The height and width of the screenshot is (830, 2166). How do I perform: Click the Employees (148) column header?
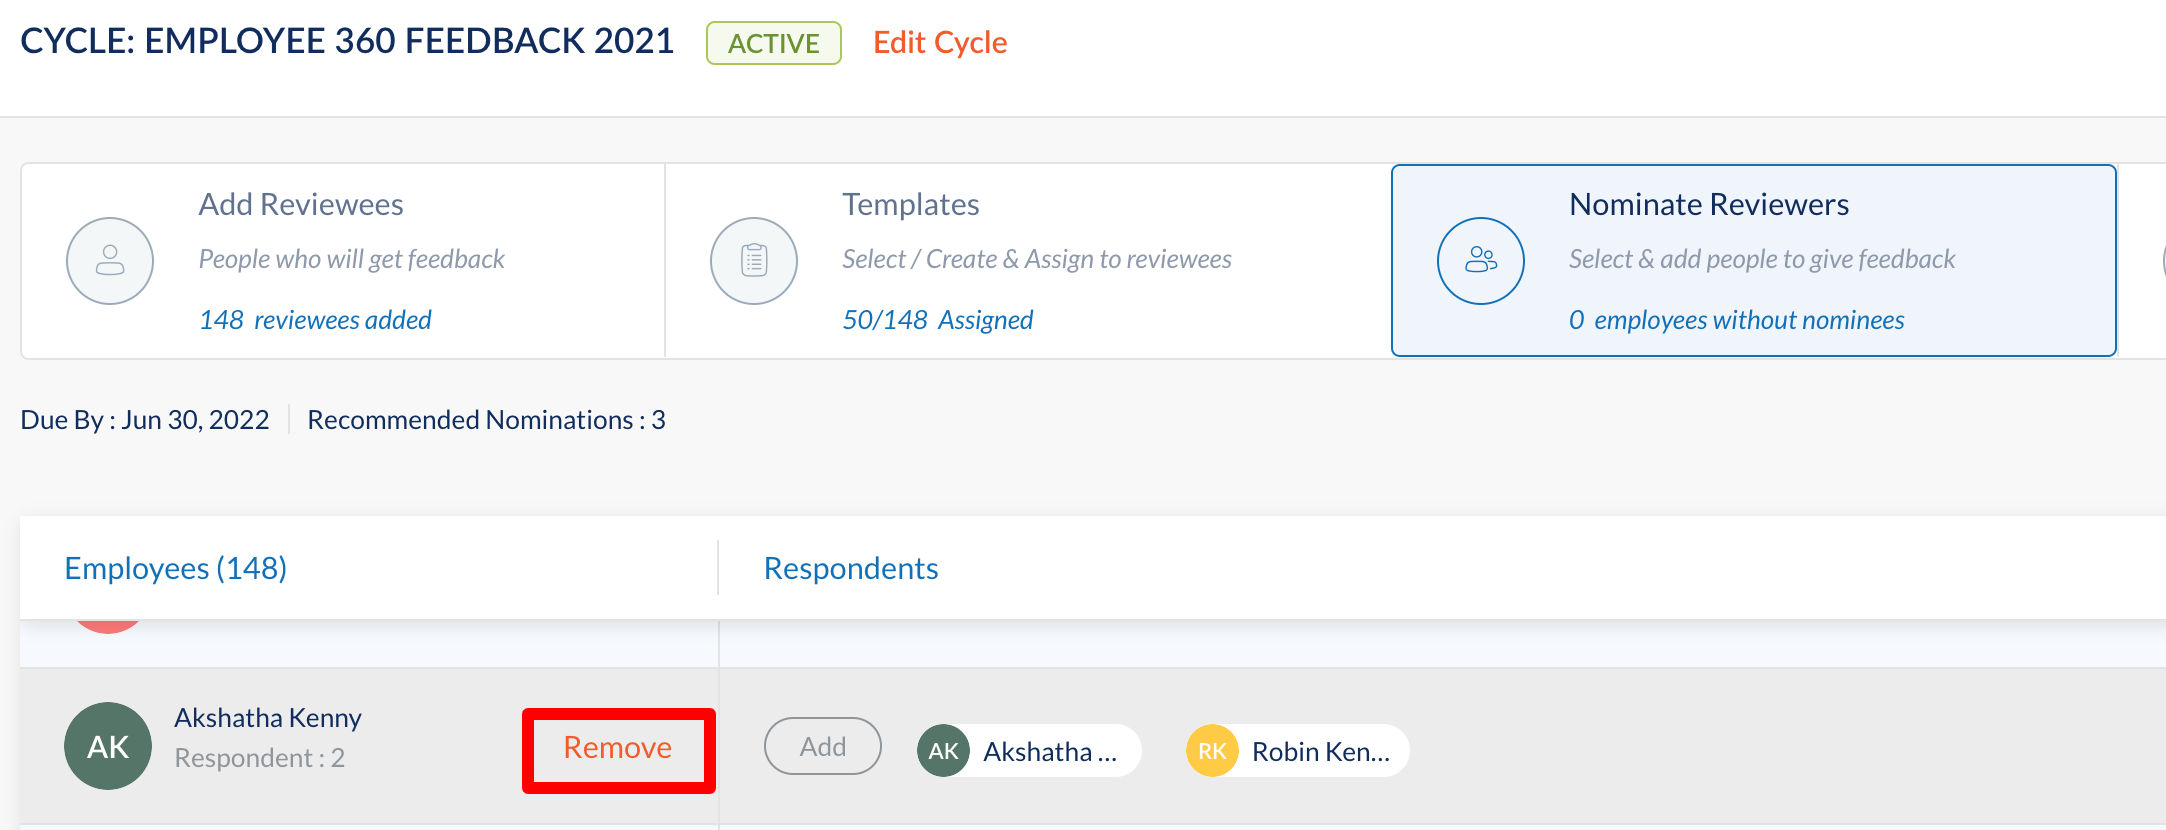click(176, 568)
